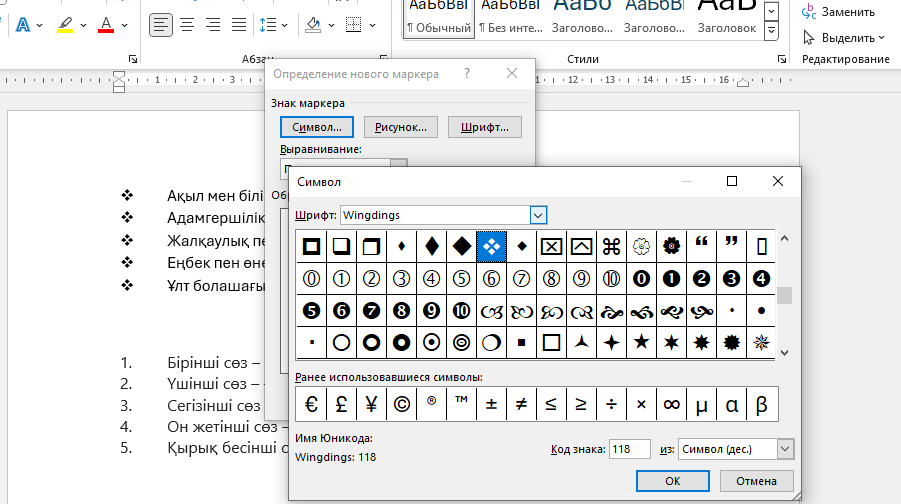Select the five-pointed star symbol

641,343
